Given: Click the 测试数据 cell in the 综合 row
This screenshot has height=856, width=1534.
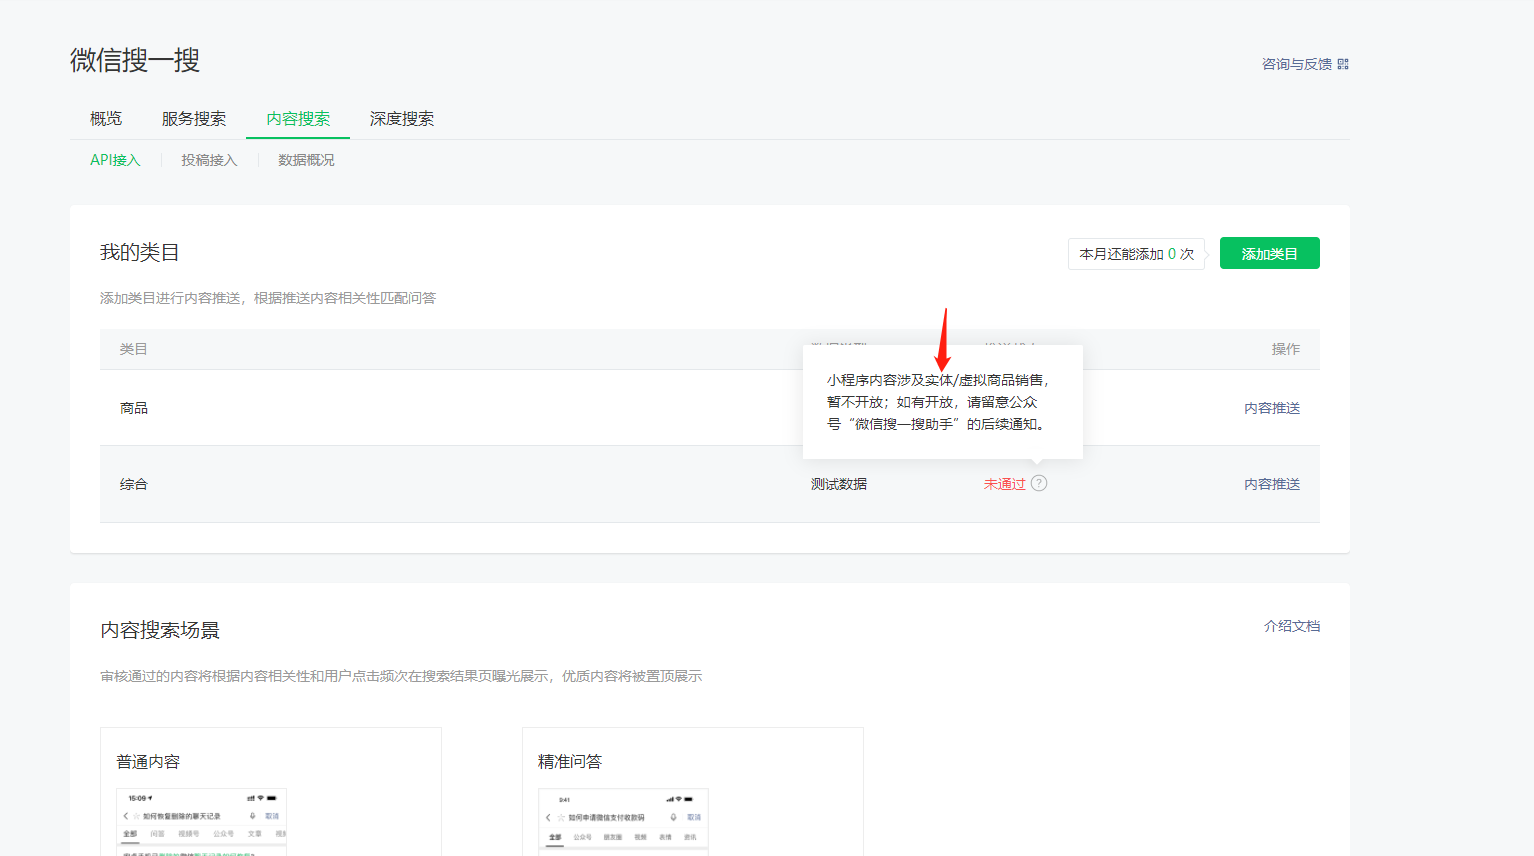Looking at the screenshot, I should point(839,484).
